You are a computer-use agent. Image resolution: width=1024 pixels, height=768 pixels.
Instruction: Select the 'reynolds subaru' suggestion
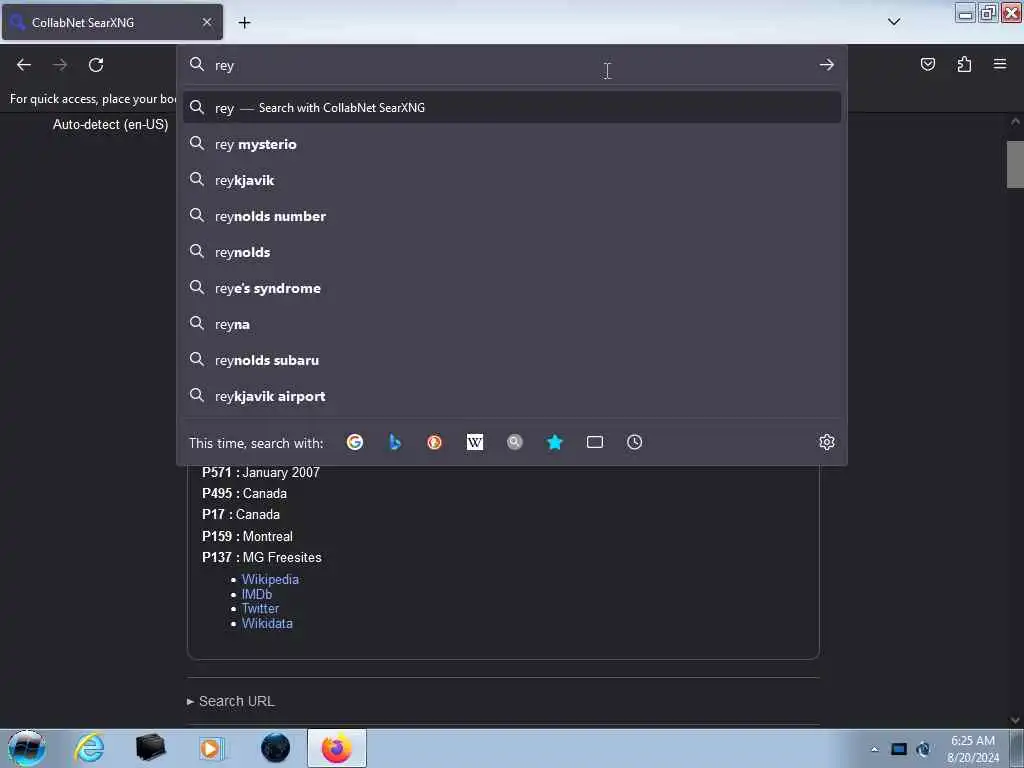[x=512, y=360]
